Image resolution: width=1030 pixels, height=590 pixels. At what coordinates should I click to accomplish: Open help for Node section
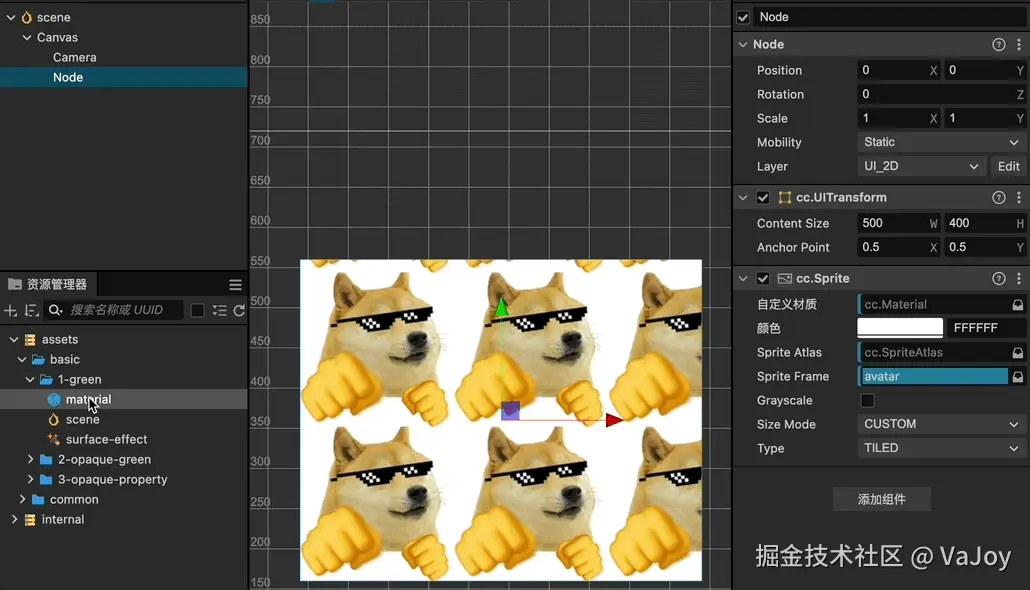click(x=998, y=45)
